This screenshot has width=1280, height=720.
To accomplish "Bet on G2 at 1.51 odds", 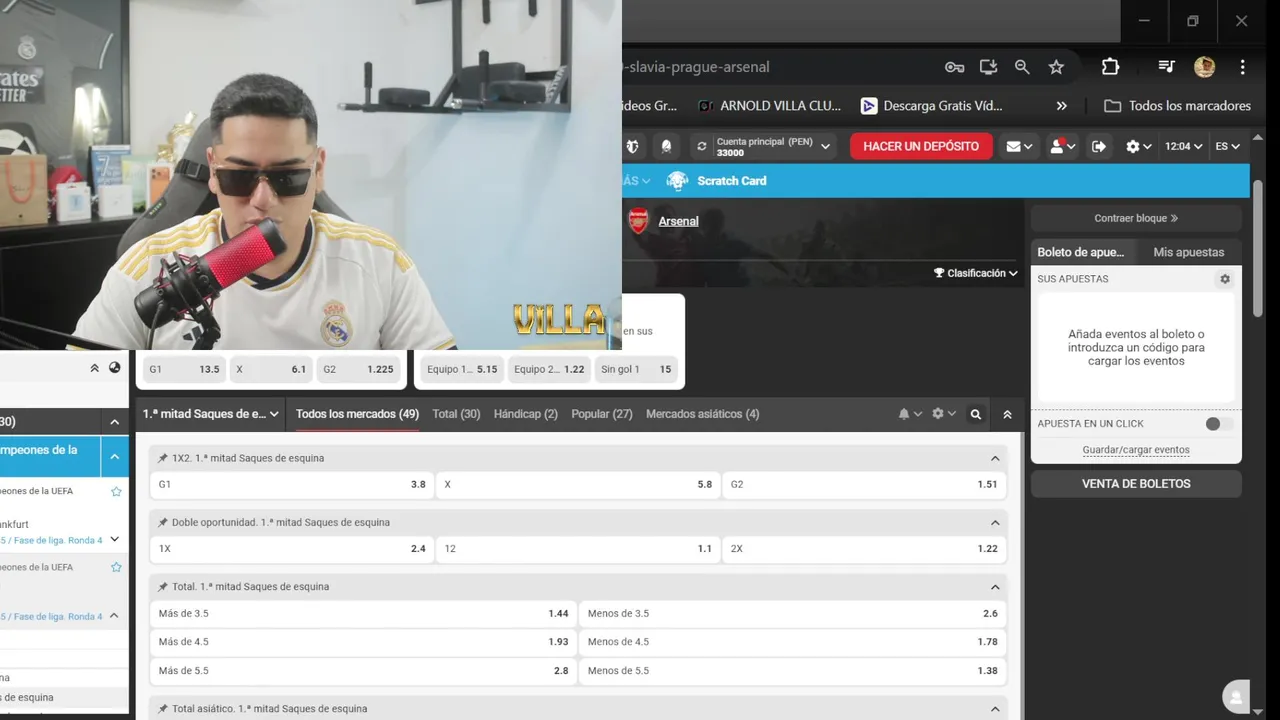I will point(864,484).
